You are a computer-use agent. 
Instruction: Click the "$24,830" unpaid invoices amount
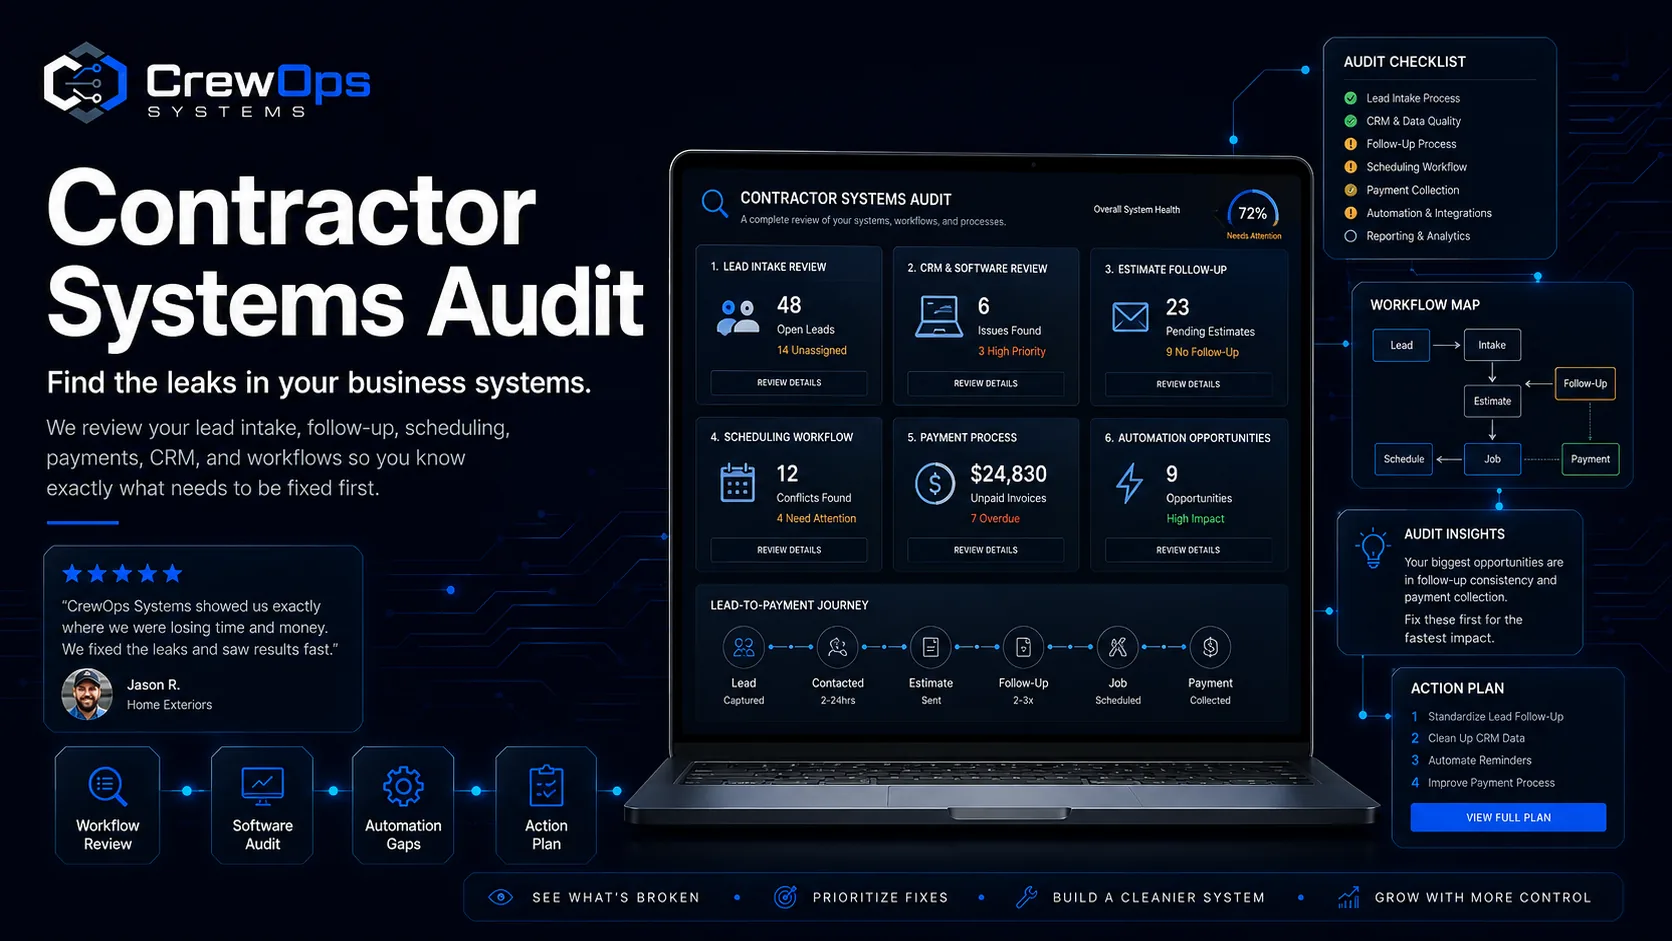[1008, 474]
